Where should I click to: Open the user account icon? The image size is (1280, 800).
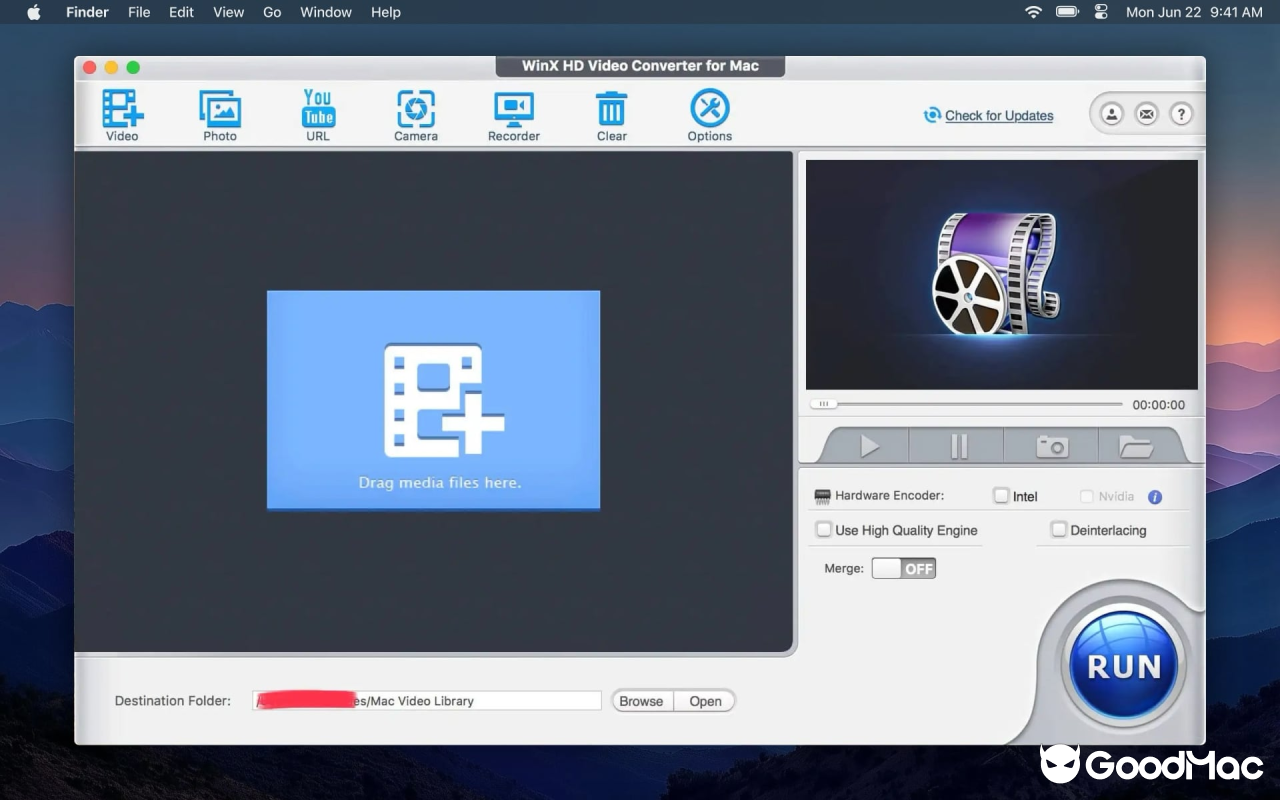(1111, 114)
